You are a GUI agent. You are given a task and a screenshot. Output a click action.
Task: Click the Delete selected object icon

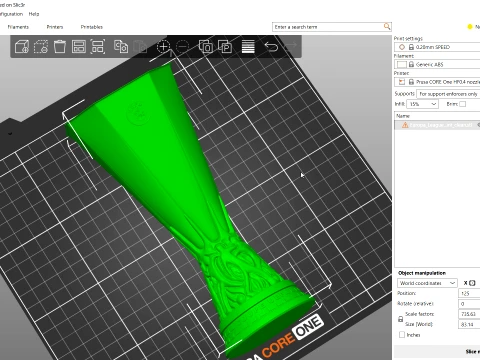coord(41,47)
